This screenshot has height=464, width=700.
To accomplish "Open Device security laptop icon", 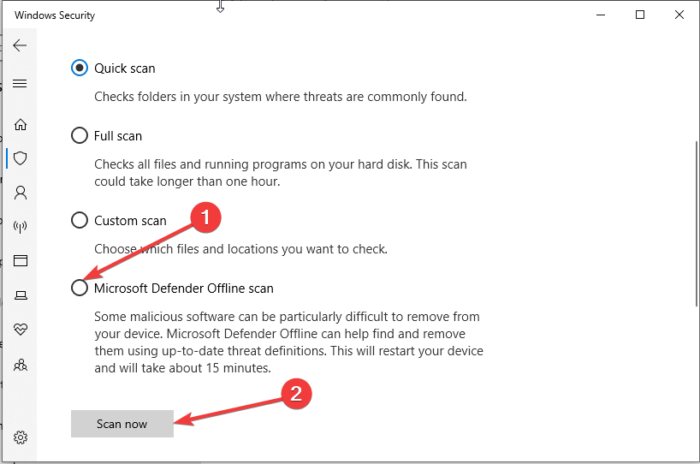I will pyautogui.click(x=20, y=295).
